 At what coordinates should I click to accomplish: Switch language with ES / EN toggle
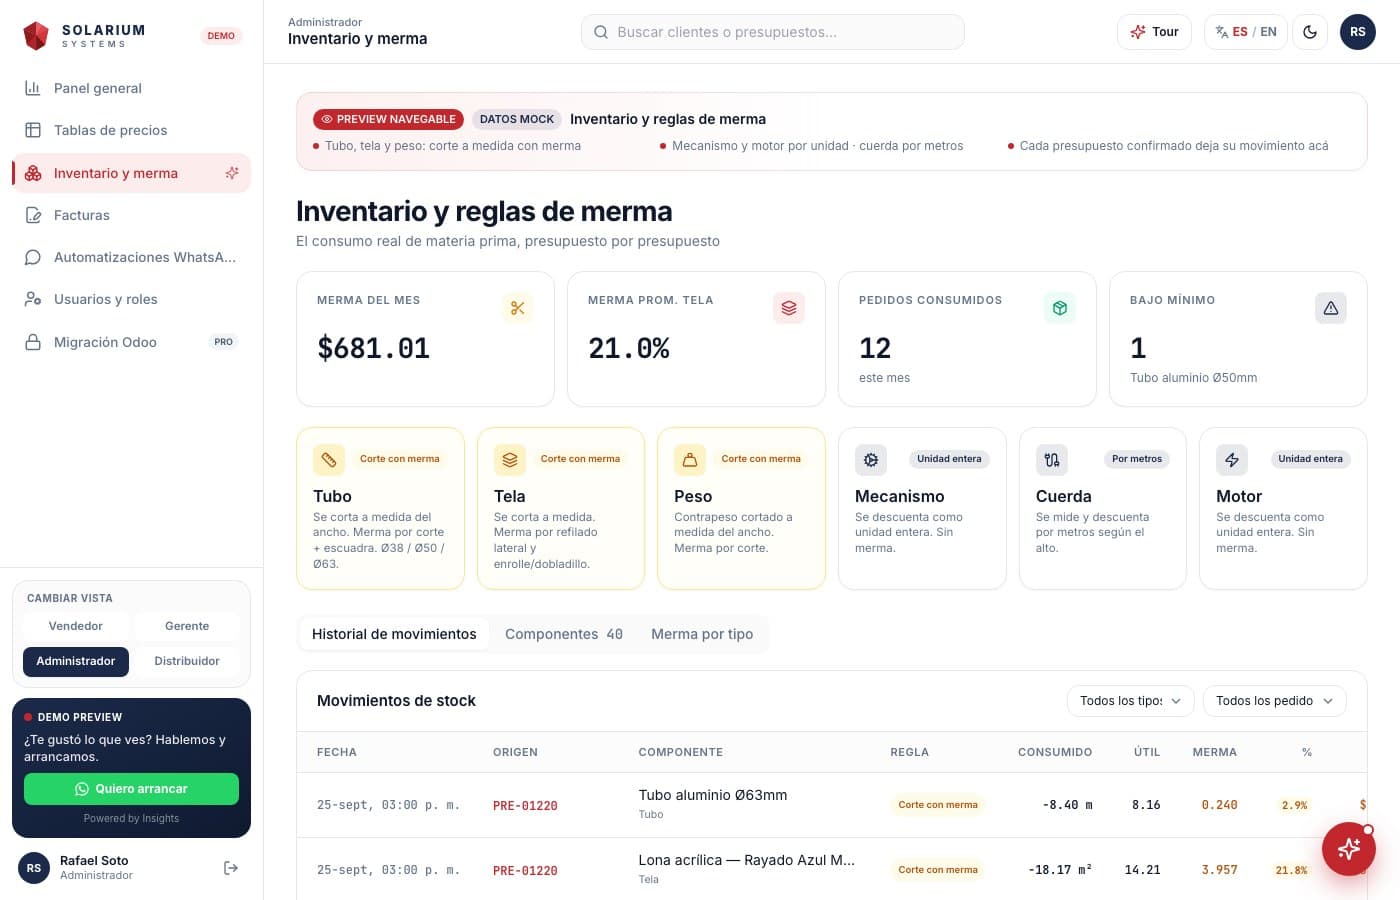1246,32
